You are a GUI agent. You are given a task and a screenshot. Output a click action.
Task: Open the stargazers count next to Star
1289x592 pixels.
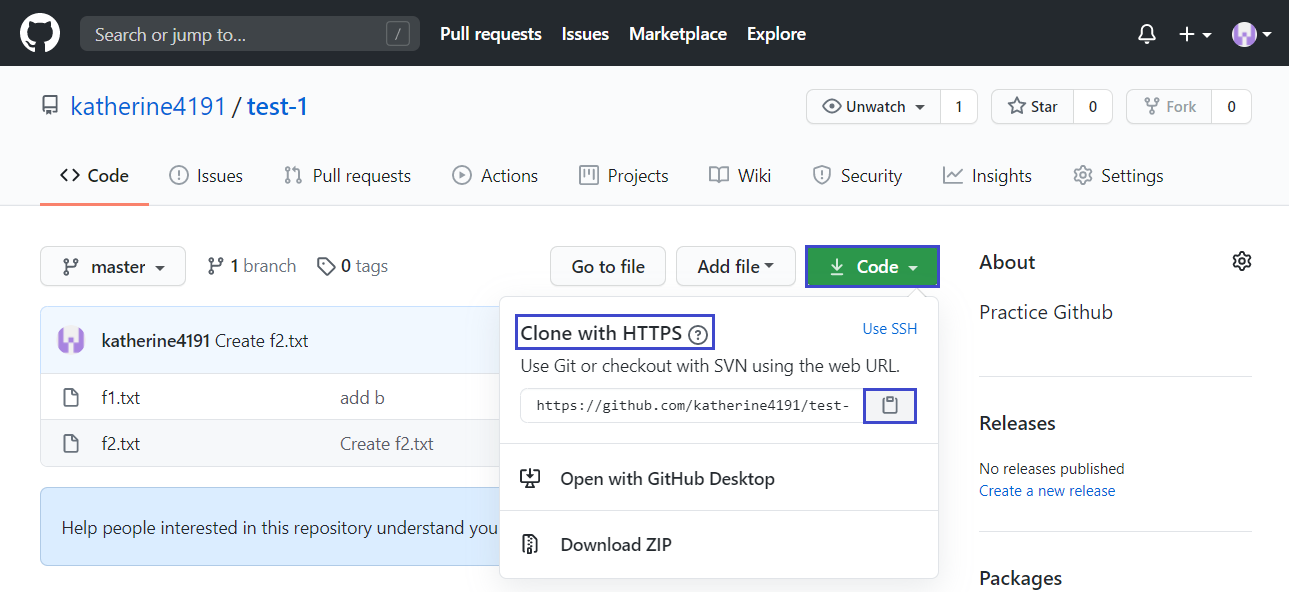pyautogui.click(x=1093, y=107)
